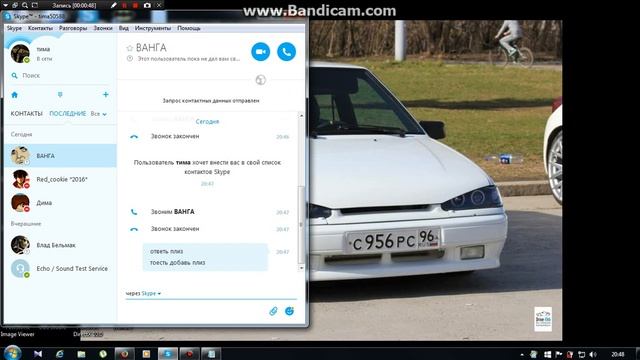This screenshot has width=640, height=360.
Task: Click the volume speaker icon in tray
Action: coord(593,354)
